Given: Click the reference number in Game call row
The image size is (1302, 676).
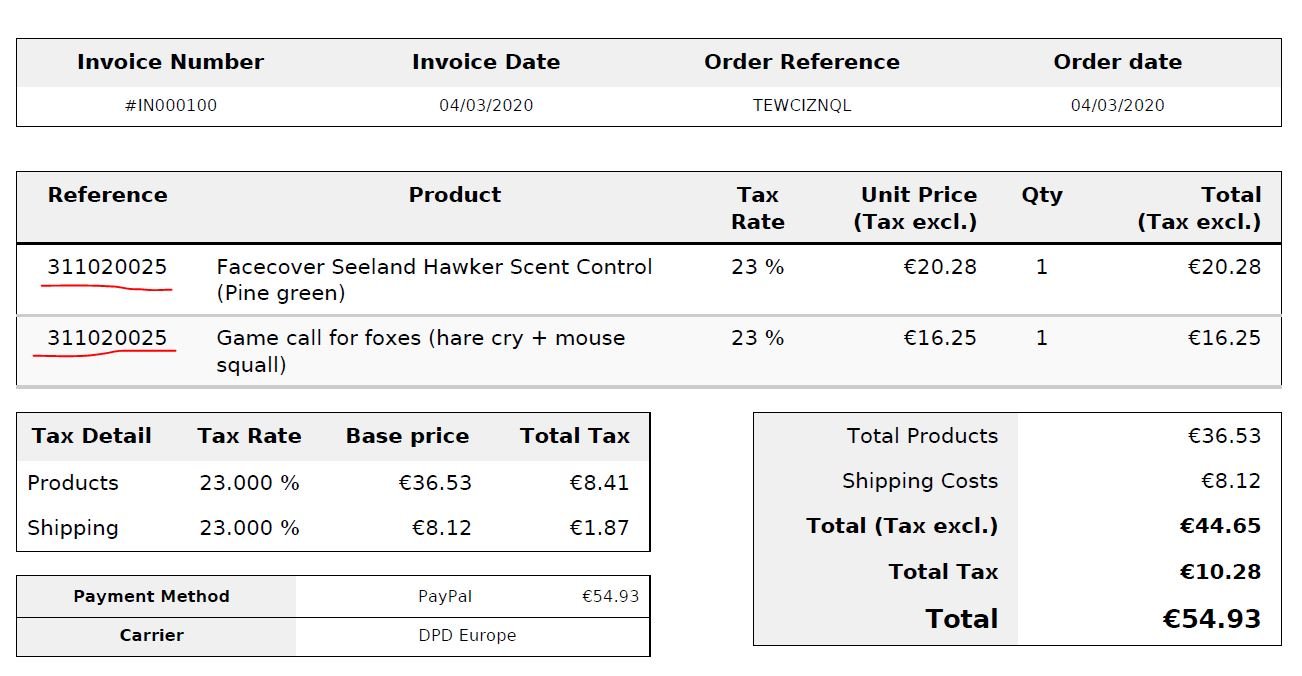Looking at the screenshot, I should [x=107, y=338].
